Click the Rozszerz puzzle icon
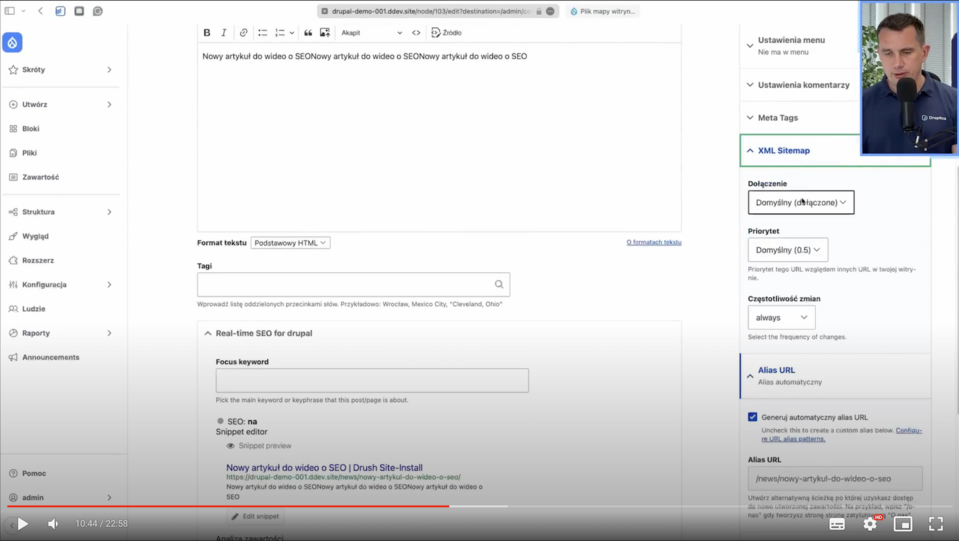The image size is (959, 541). tap(13, 260)
